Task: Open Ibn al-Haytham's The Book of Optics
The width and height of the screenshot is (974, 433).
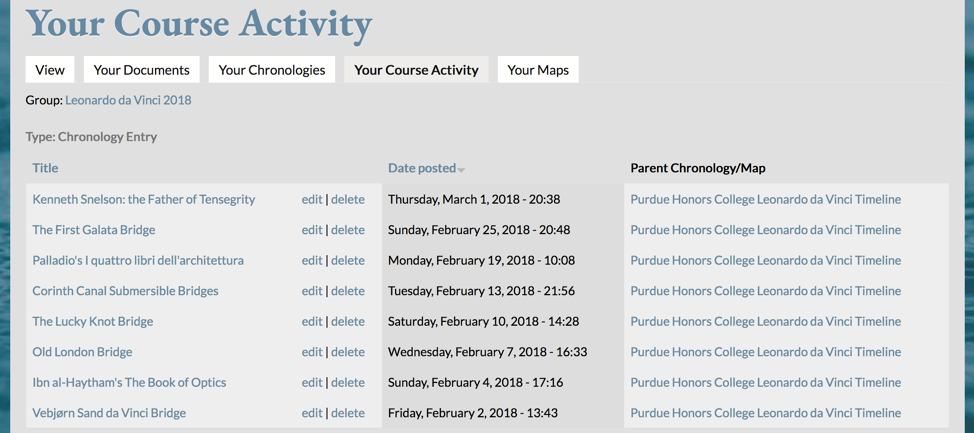Action: [129, 382]
